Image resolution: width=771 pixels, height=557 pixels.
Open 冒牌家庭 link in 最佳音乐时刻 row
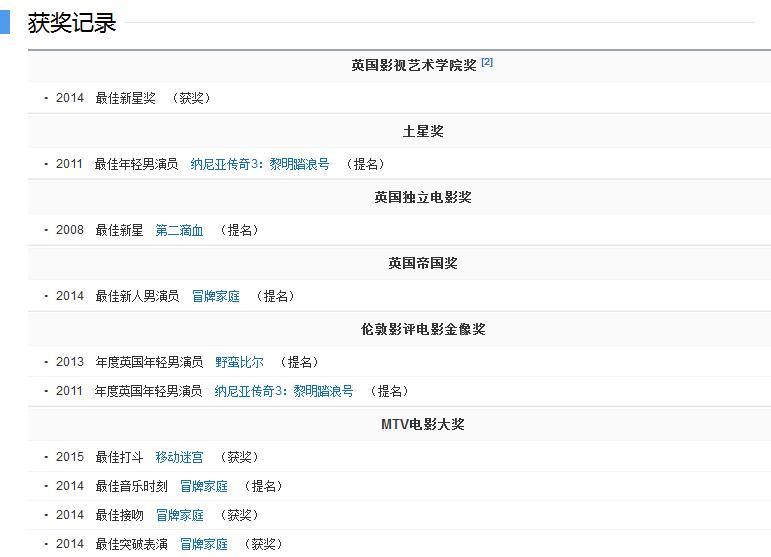pyautogui.click(x=204, y=486)
